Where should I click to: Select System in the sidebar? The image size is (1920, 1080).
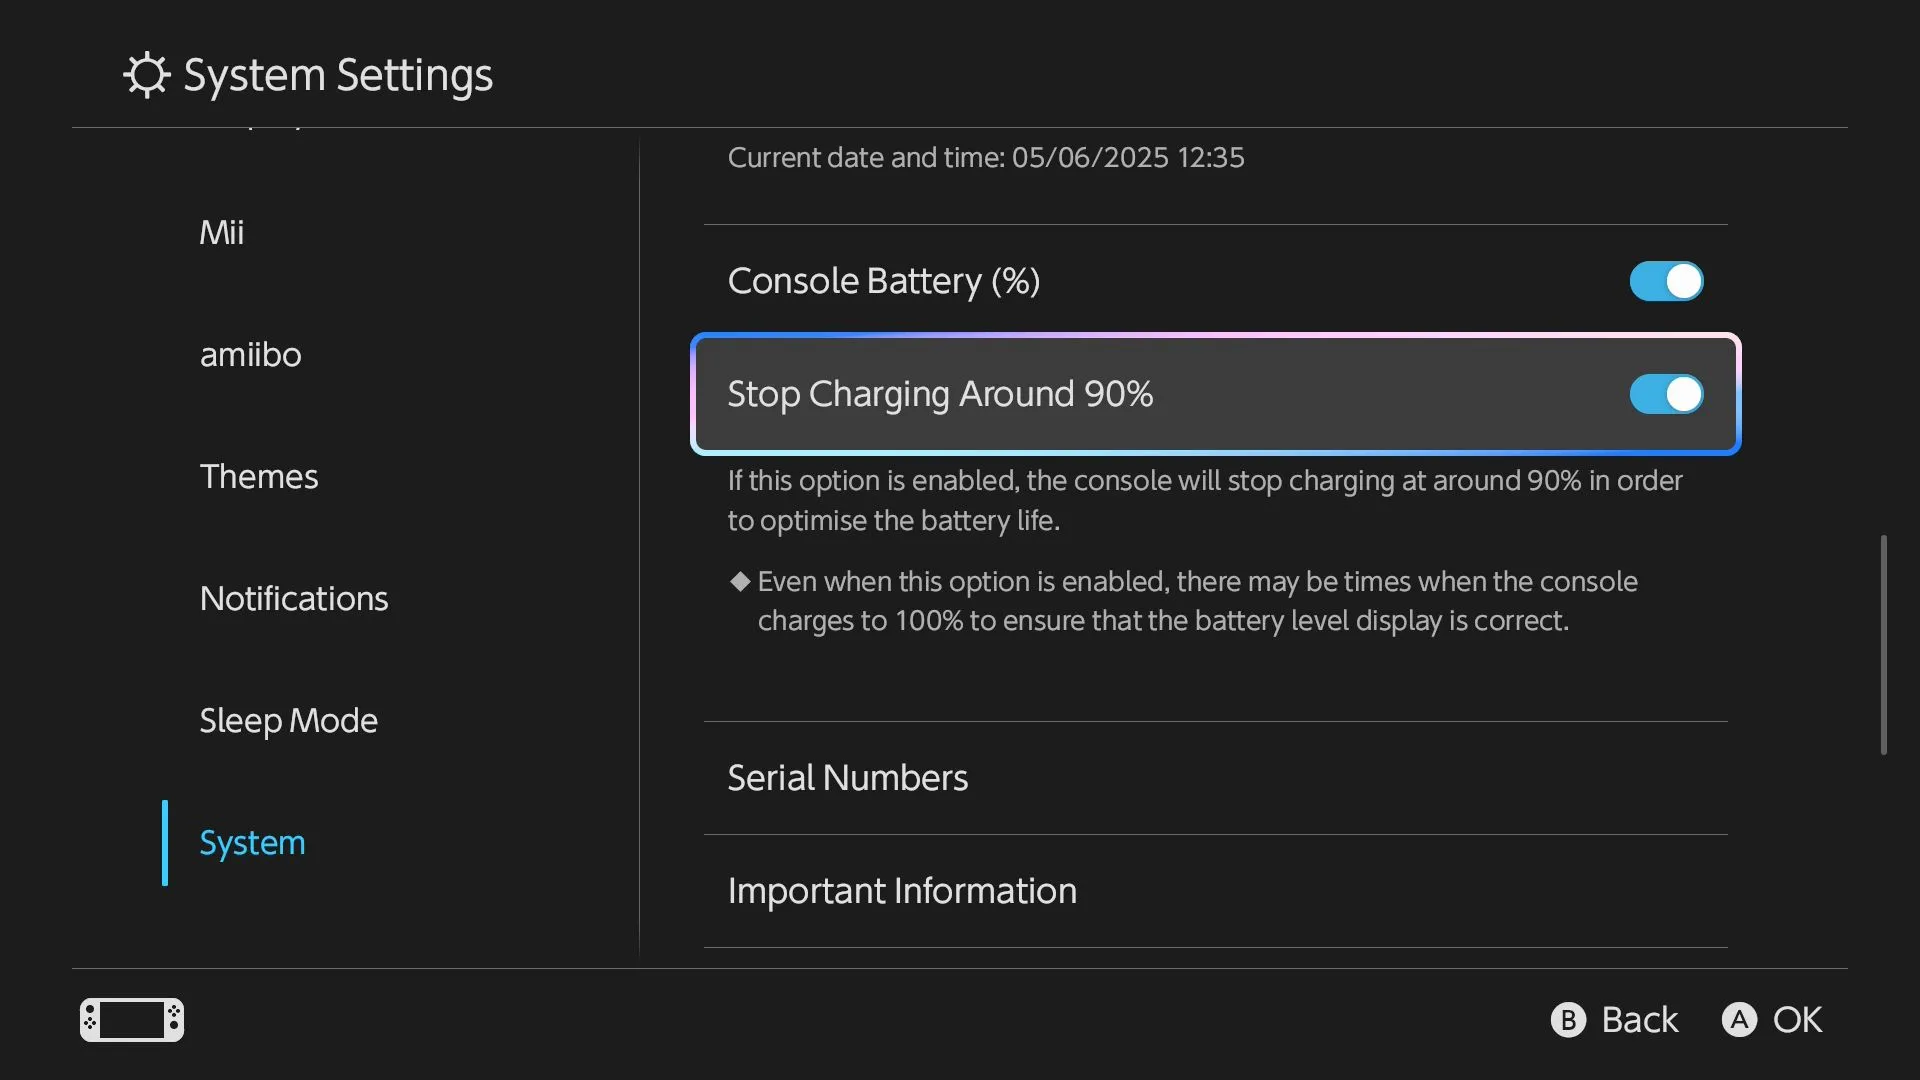pyautogui.click(x=252, y=842)
